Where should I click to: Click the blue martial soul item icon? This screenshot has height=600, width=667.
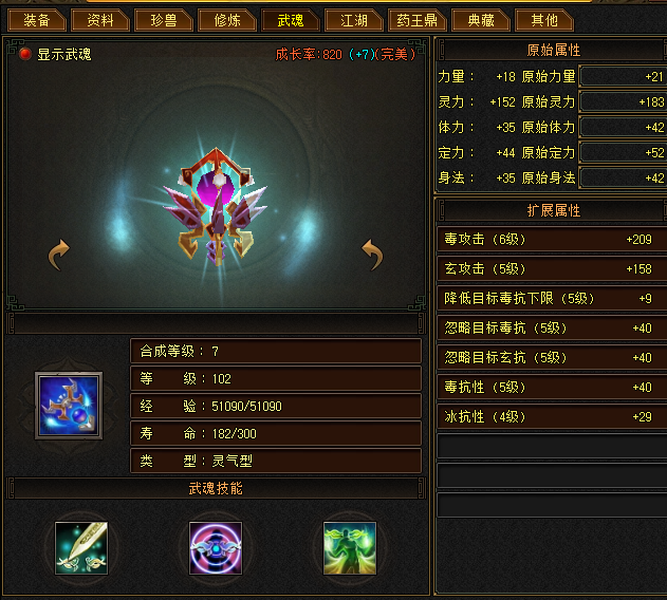68,406
